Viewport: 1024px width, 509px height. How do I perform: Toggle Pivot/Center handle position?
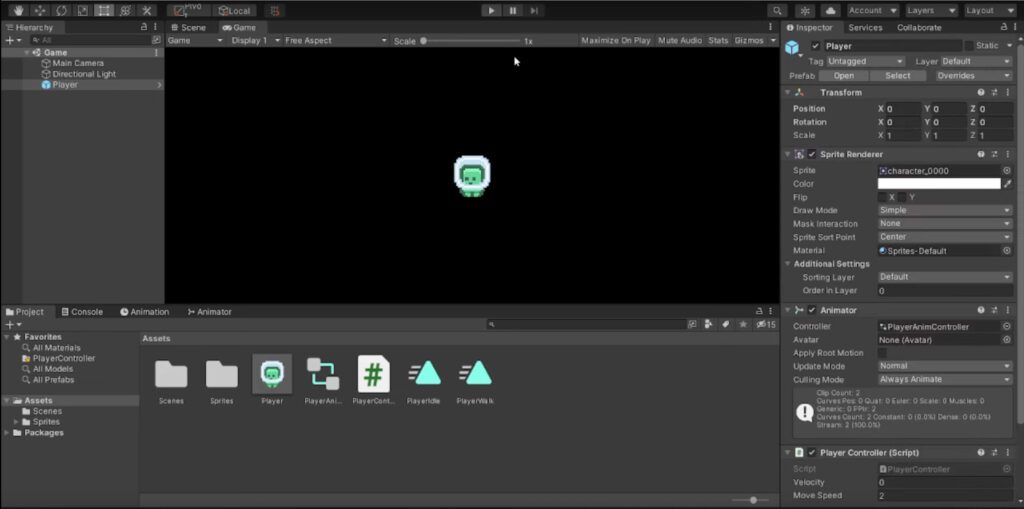[188, 10]
